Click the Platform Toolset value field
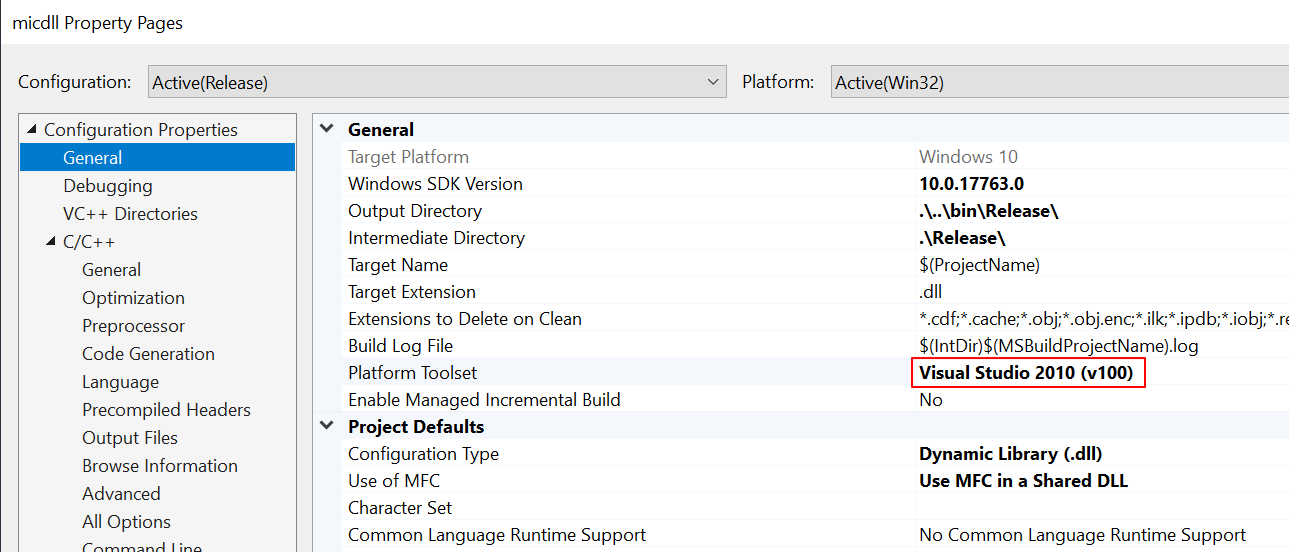 [x=1026, y=373]
